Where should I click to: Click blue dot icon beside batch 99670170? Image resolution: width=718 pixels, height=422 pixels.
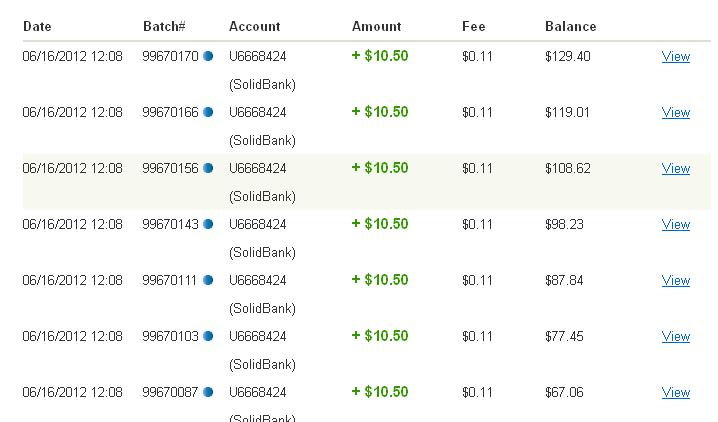pos(208,57)
